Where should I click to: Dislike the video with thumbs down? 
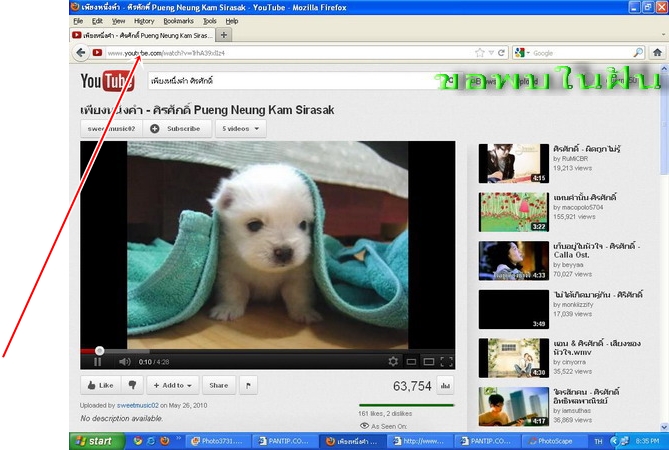(x=132, y=385)
